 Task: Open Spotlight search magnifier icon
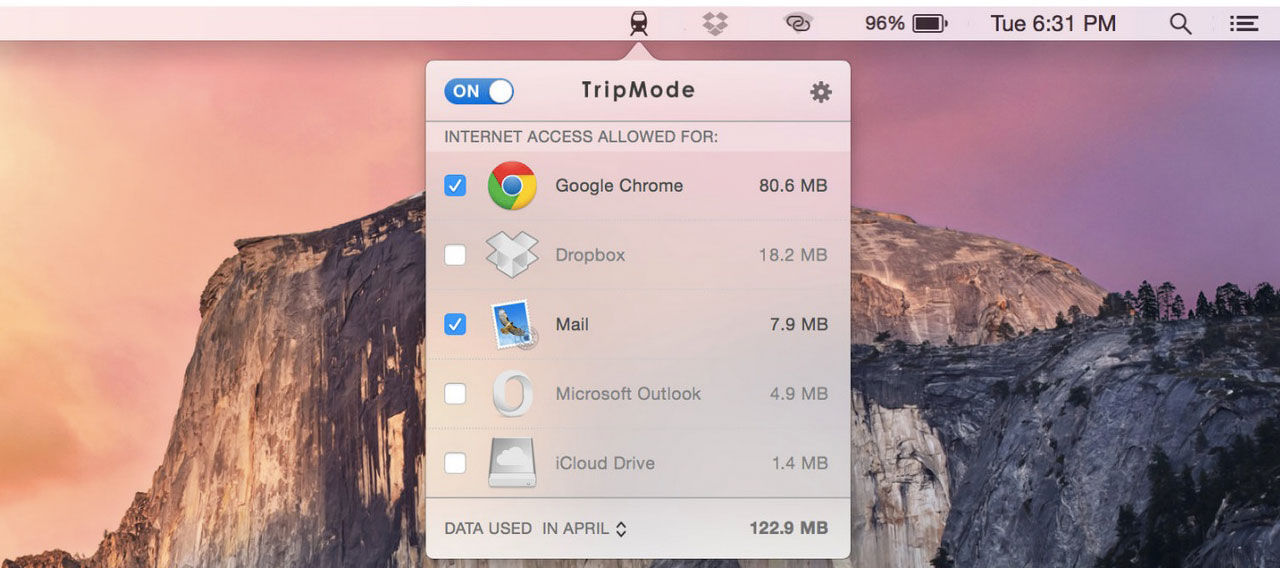tap(1180, 24)
